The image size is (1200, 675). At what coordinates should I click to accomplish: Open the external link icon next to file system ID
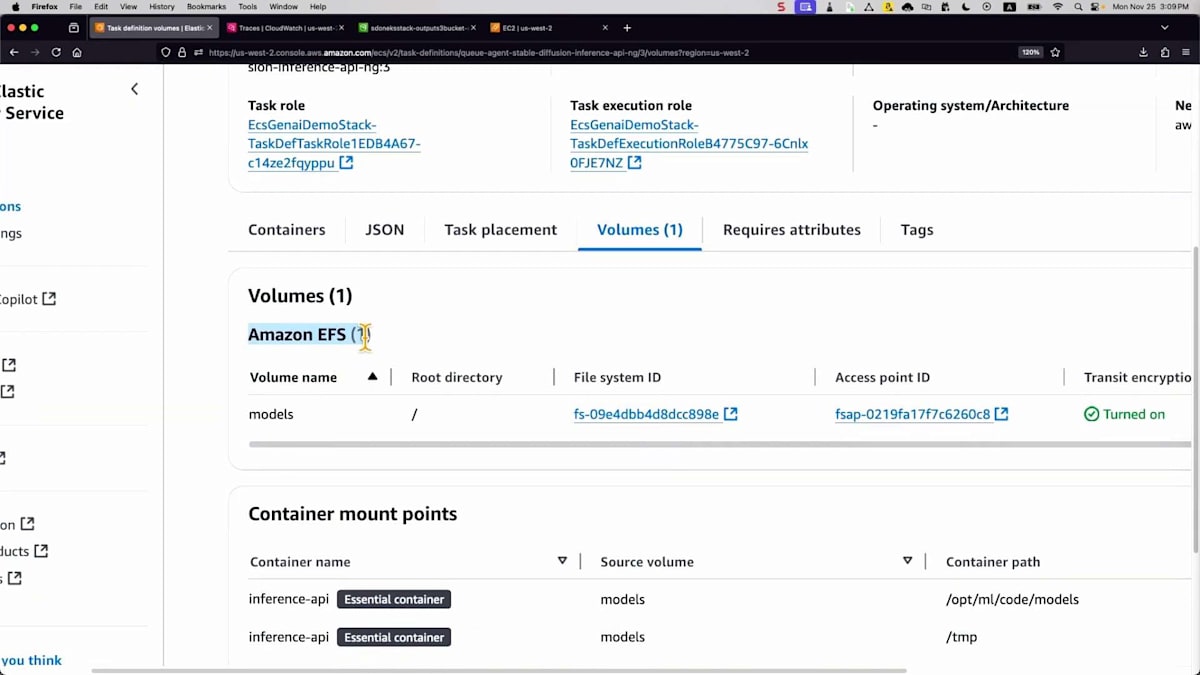[x=731, y=414]
